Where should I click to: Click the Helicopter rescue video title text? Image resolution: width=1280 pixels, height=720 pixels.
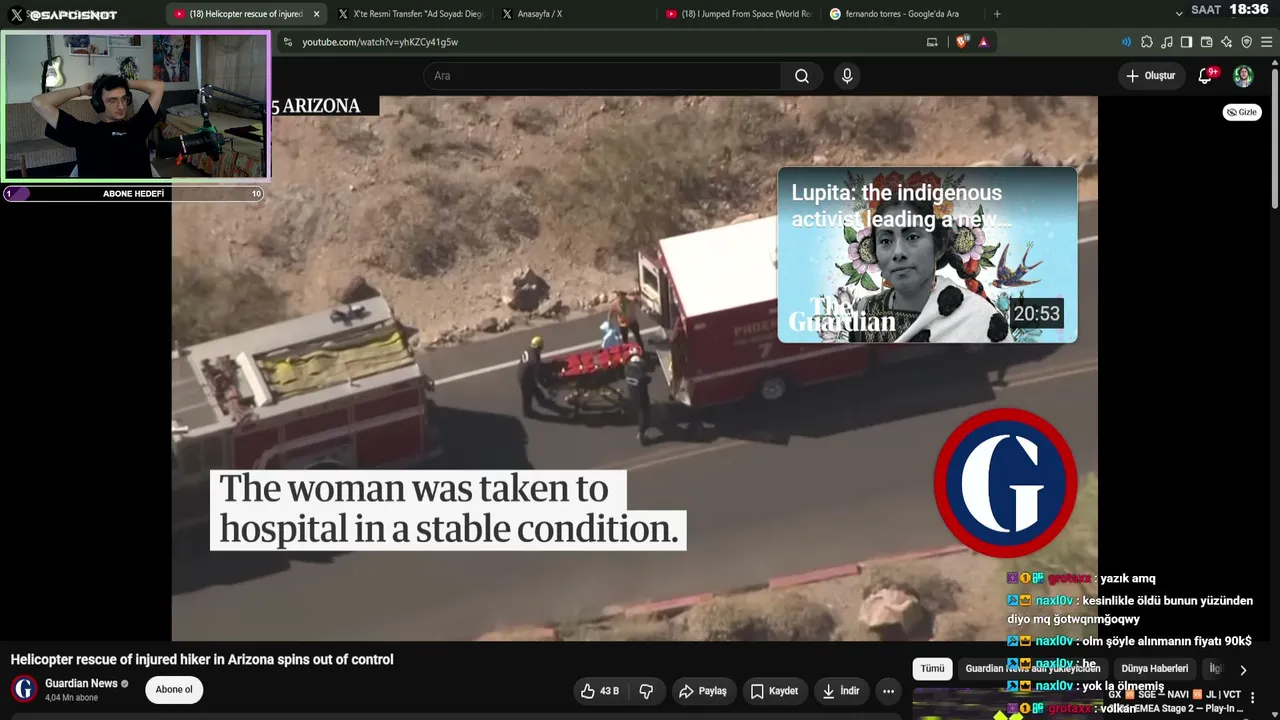pyautogui.click(x=202, y=660)
